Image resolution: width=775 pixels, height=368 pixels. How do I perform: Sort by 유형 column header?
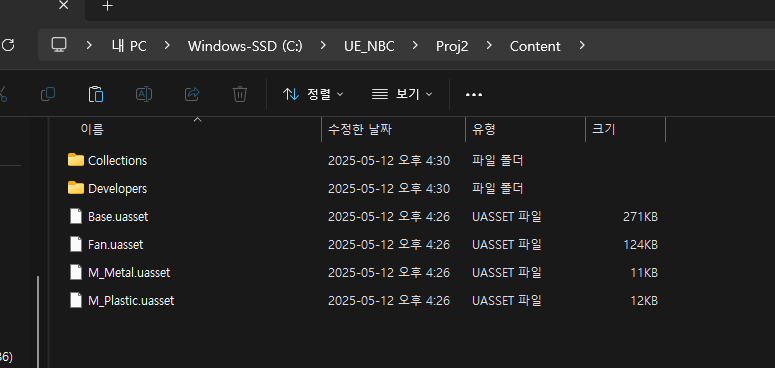484,129
